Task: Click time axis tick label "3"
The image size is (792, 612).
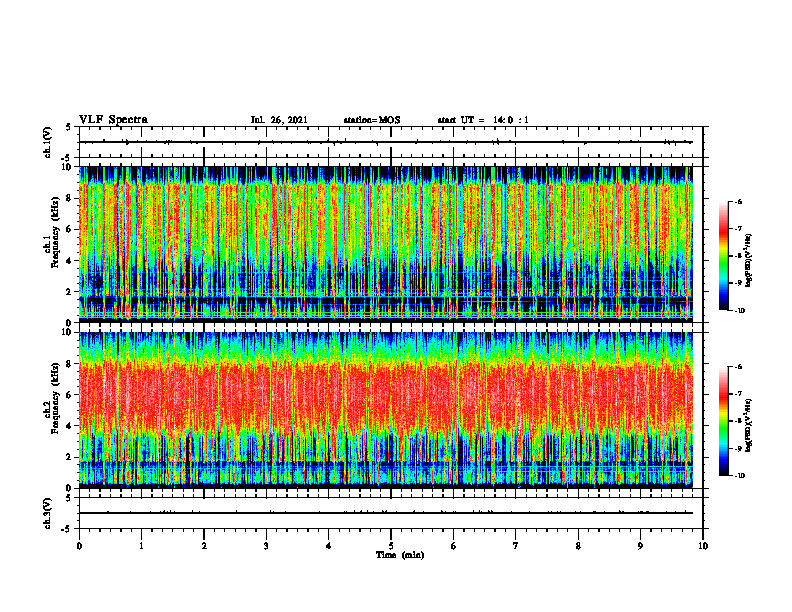Action: pos(266,546)
